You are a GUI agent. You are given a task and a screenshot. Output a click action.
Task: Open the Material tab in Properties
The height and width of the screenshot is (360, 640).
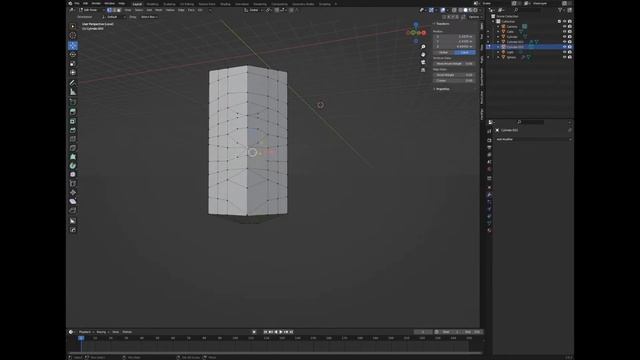tap(489, 231)
